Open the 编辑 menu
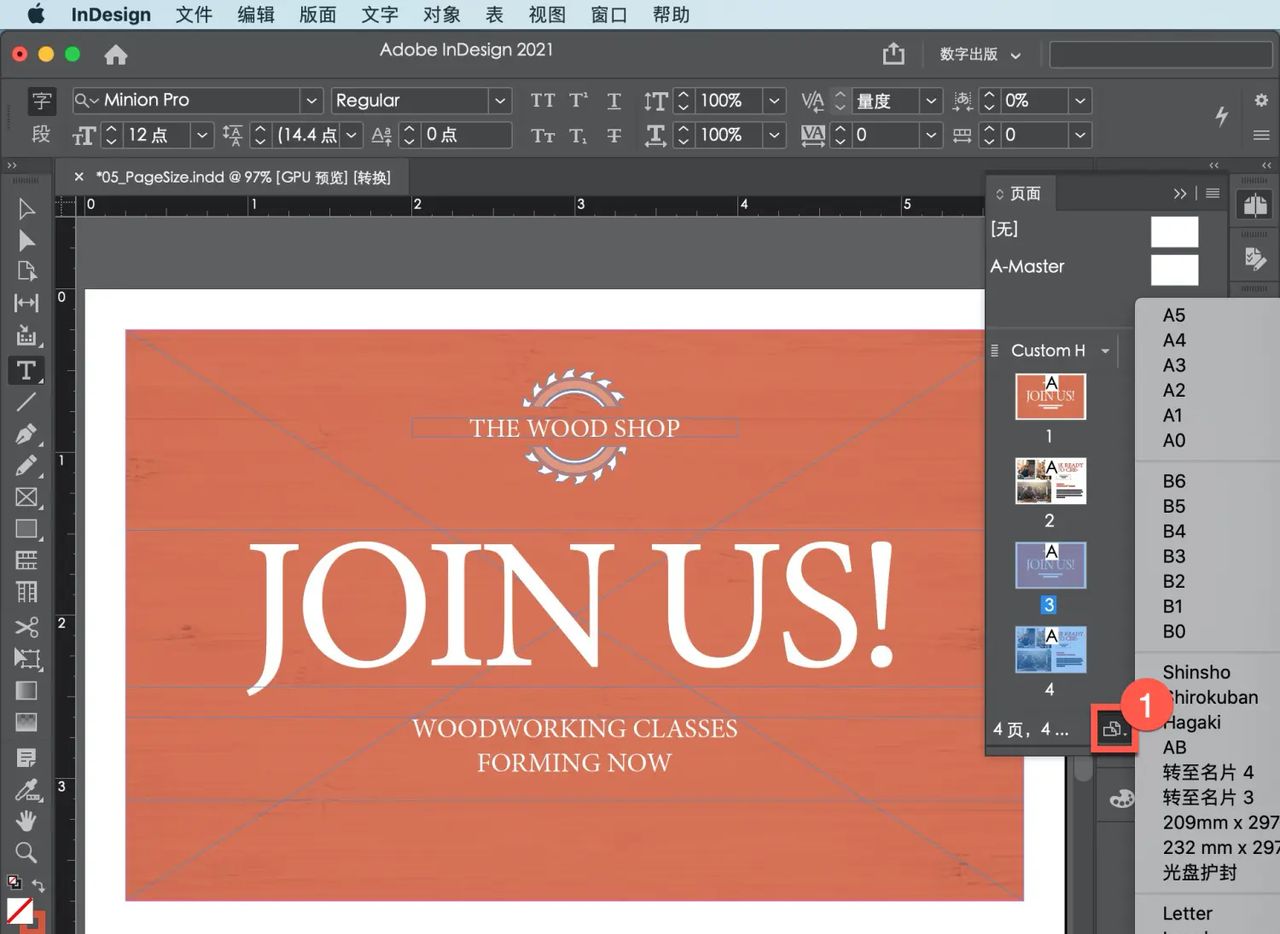The height and width of the screenshot is (934, 1280). click(256, 15)
